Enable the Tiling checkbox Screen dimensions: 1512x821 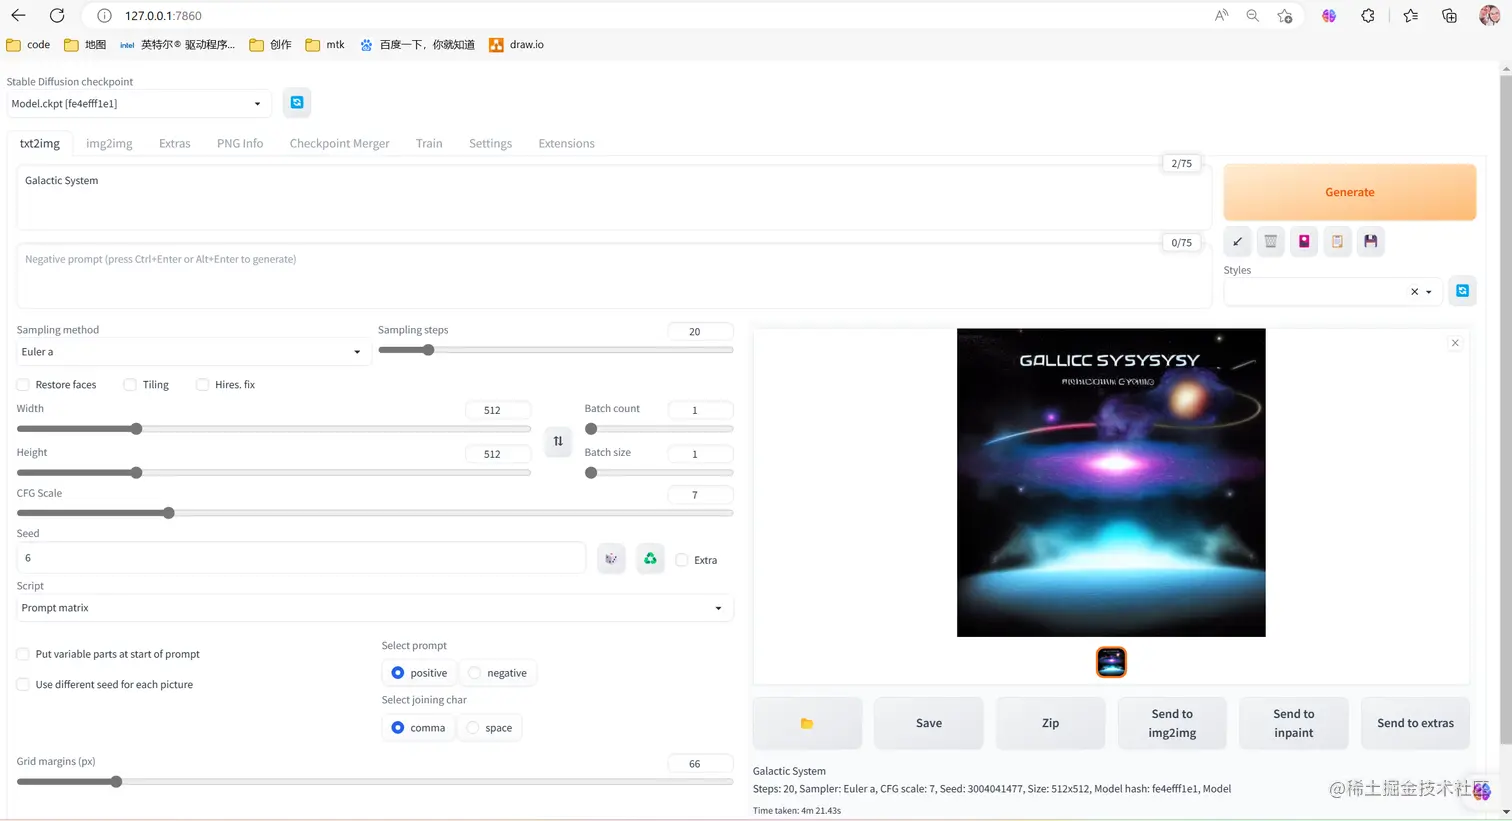pos(130,385)
